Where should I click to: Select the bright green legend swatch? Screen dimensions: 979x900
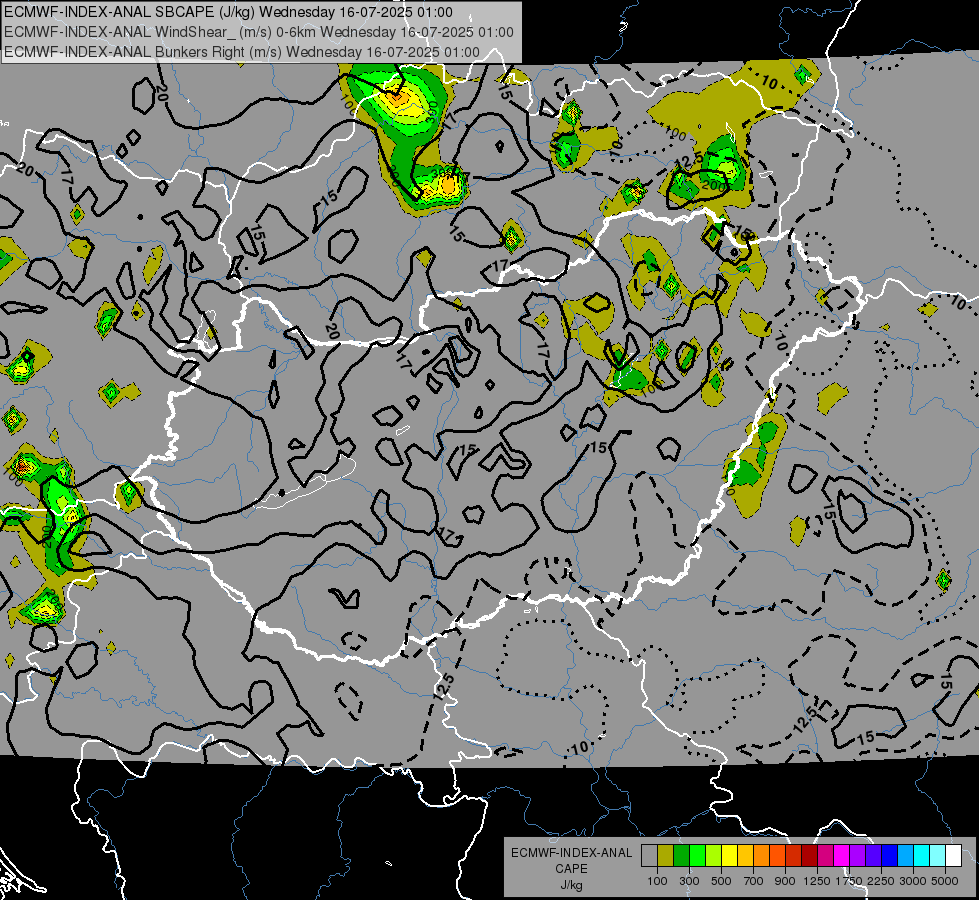tap(697, 855)
